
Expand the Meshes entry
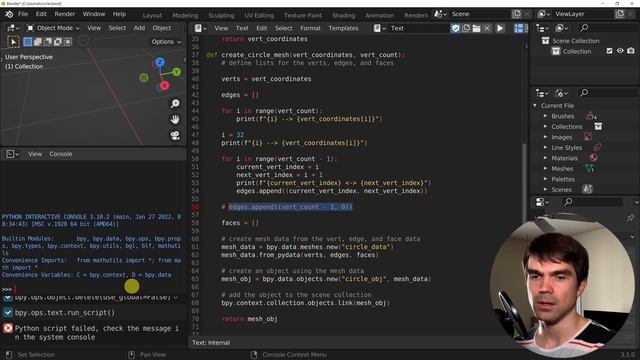pyautogui.click(x=545, y=168)
